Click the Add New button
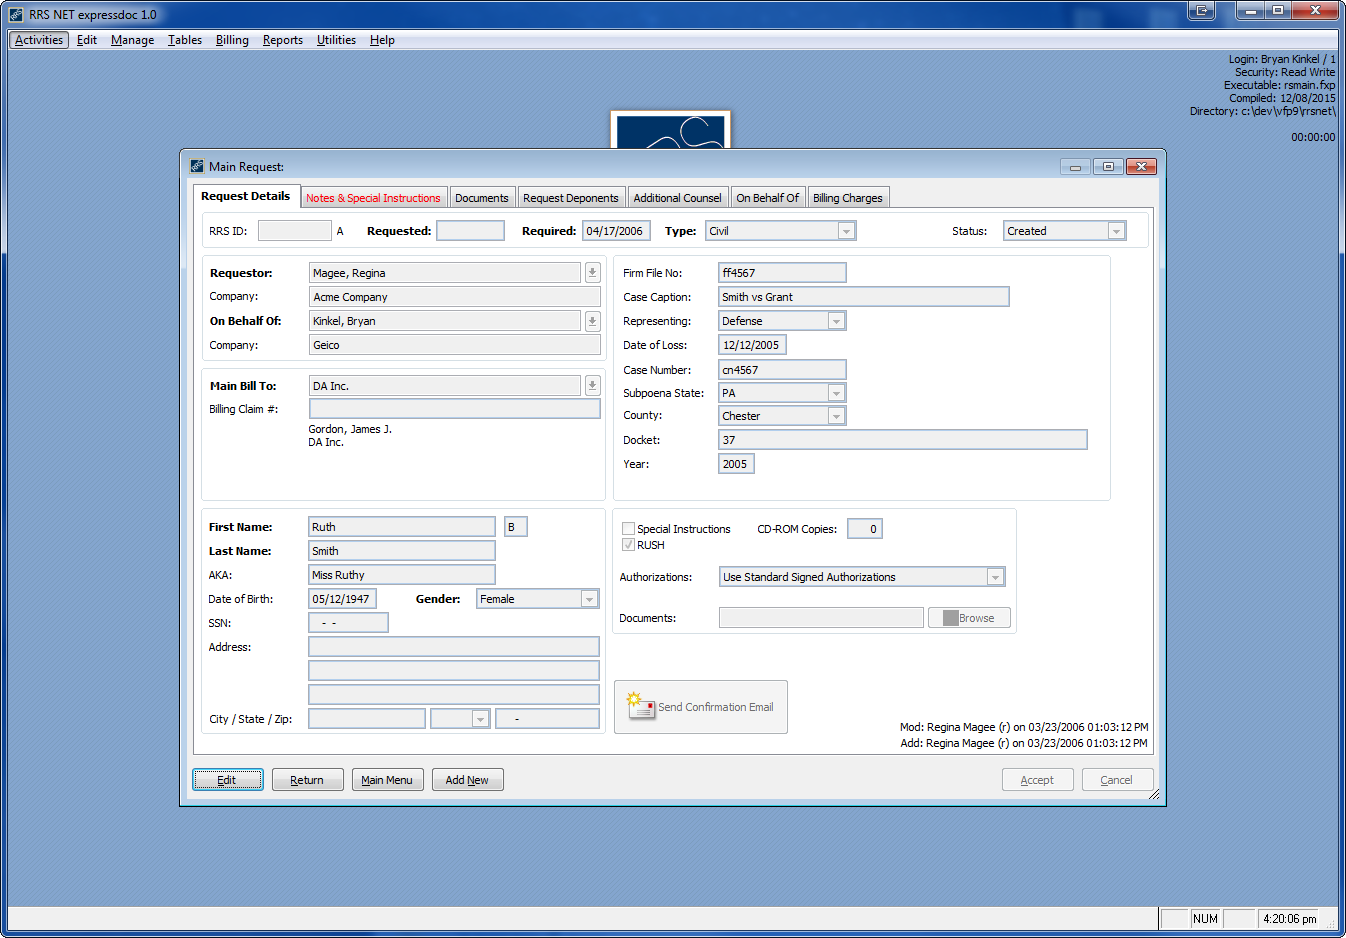The width and height of the screenshot is (1346, 938). [467, 780]
